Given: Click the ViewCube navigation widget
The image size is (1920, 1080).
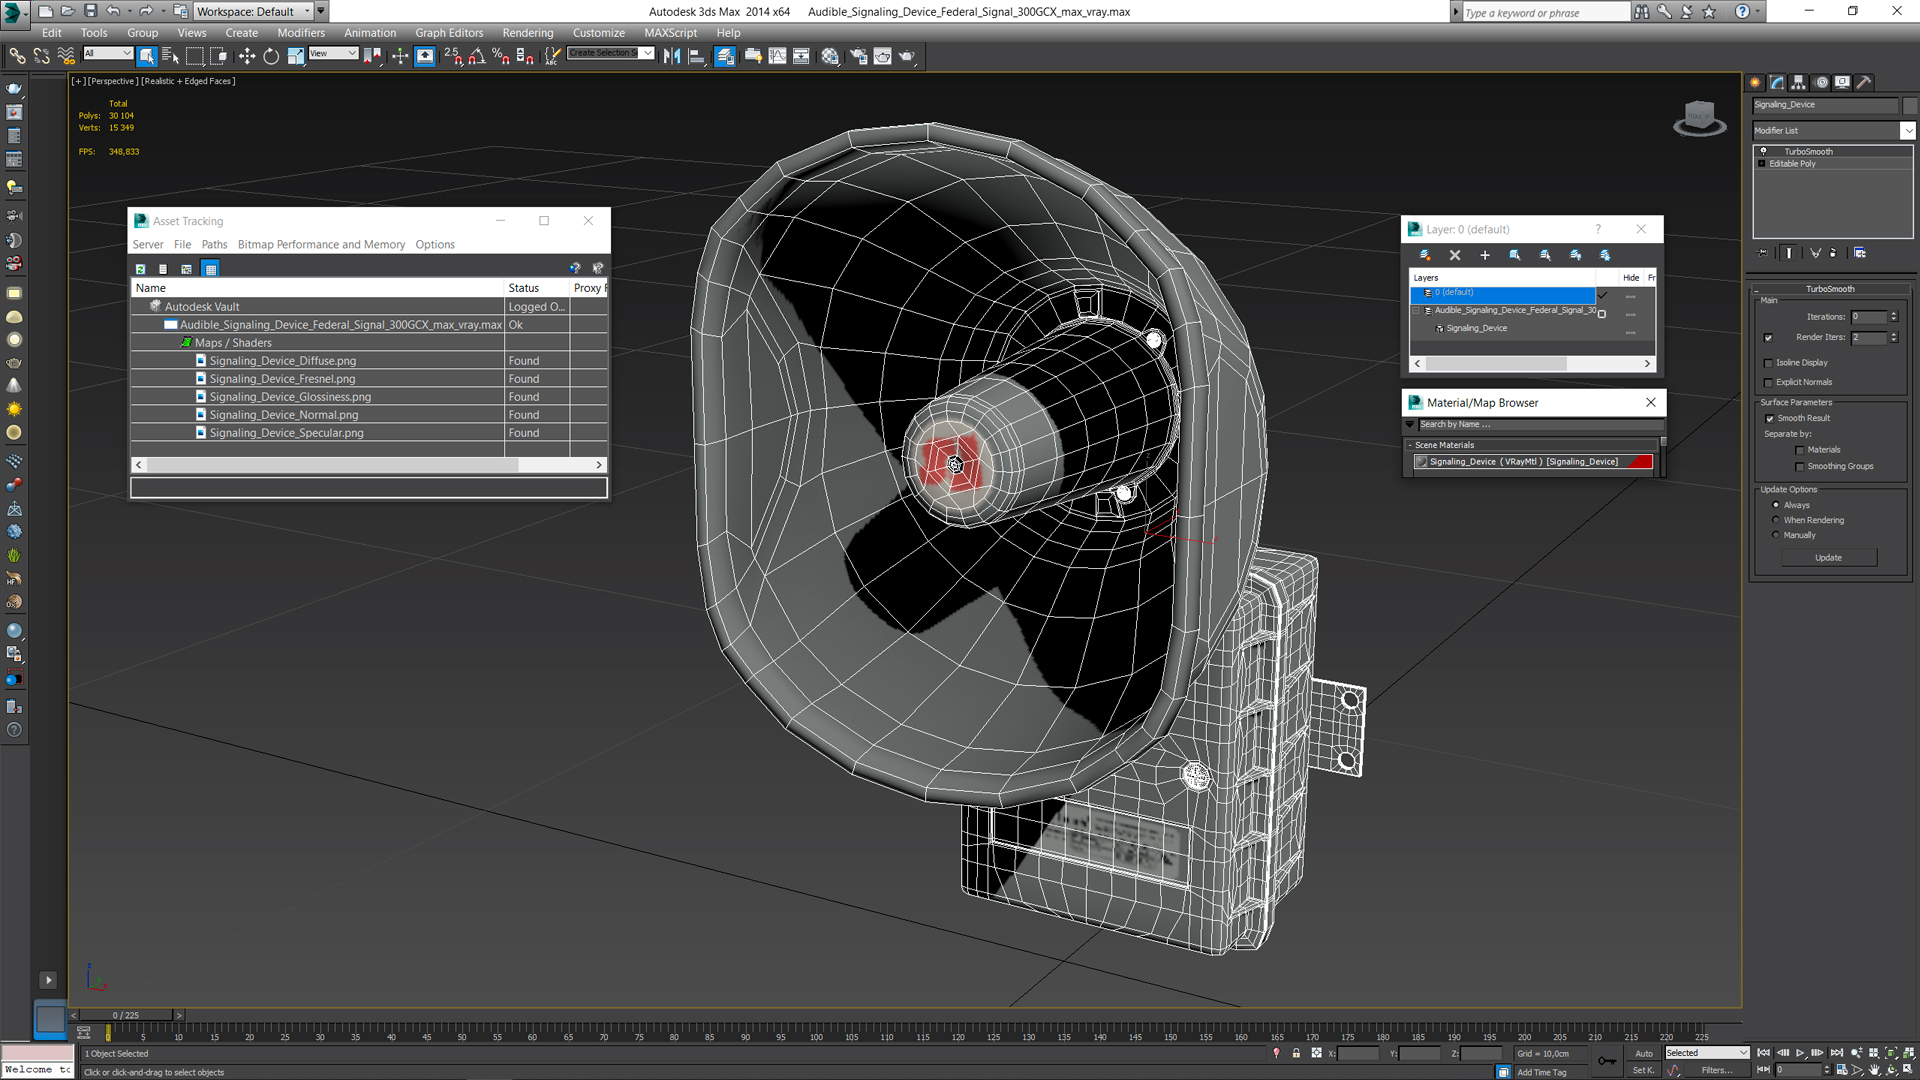Looking at the screenshot, I should [x=1699, y=119].
